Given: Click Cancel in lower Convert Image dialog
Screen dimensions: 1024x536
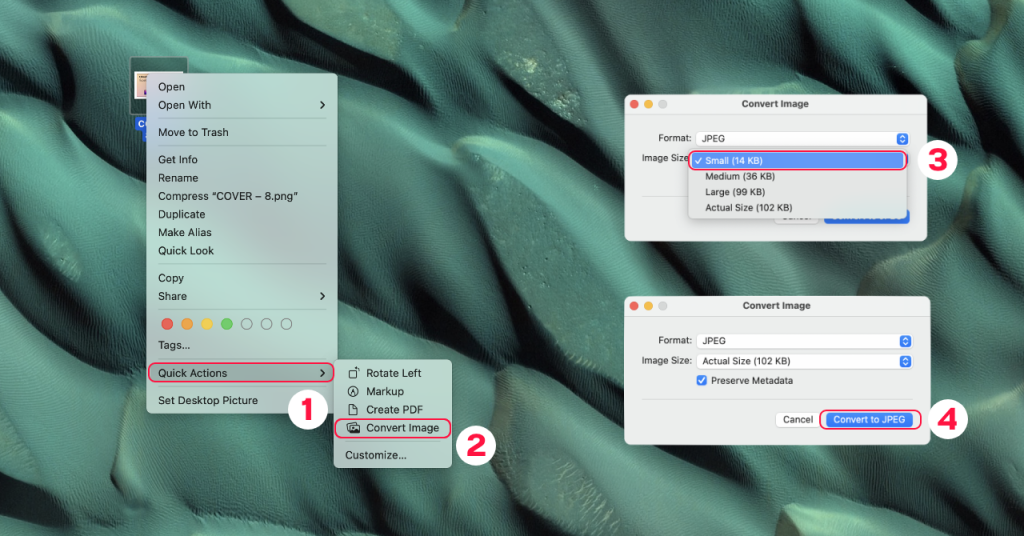Looking at the screenshot, I should point(797,419).
